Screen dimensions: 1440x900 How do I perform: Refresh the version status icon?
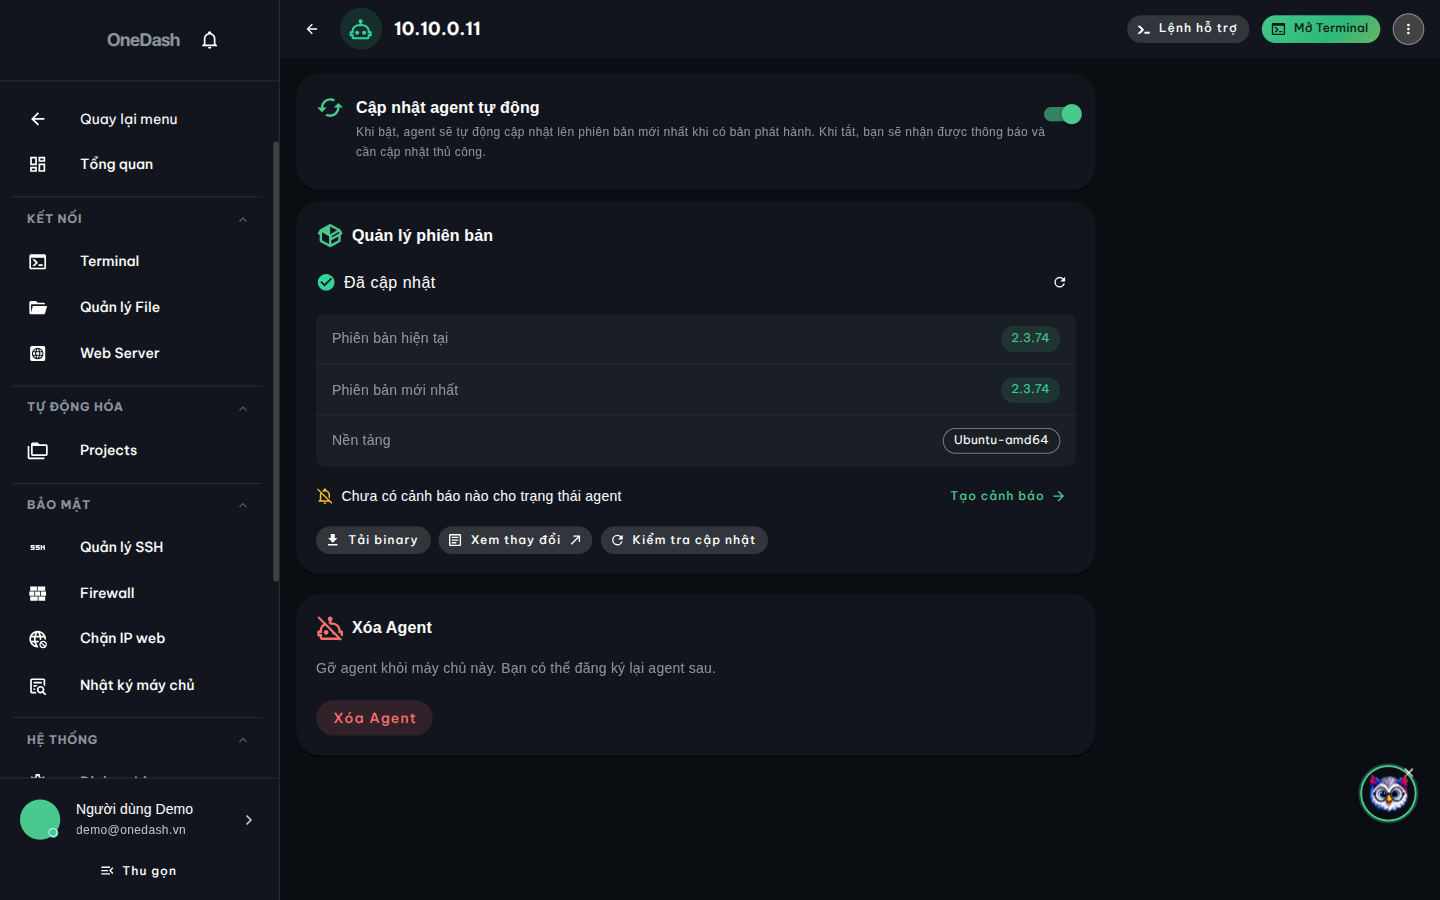point(1060,282)
